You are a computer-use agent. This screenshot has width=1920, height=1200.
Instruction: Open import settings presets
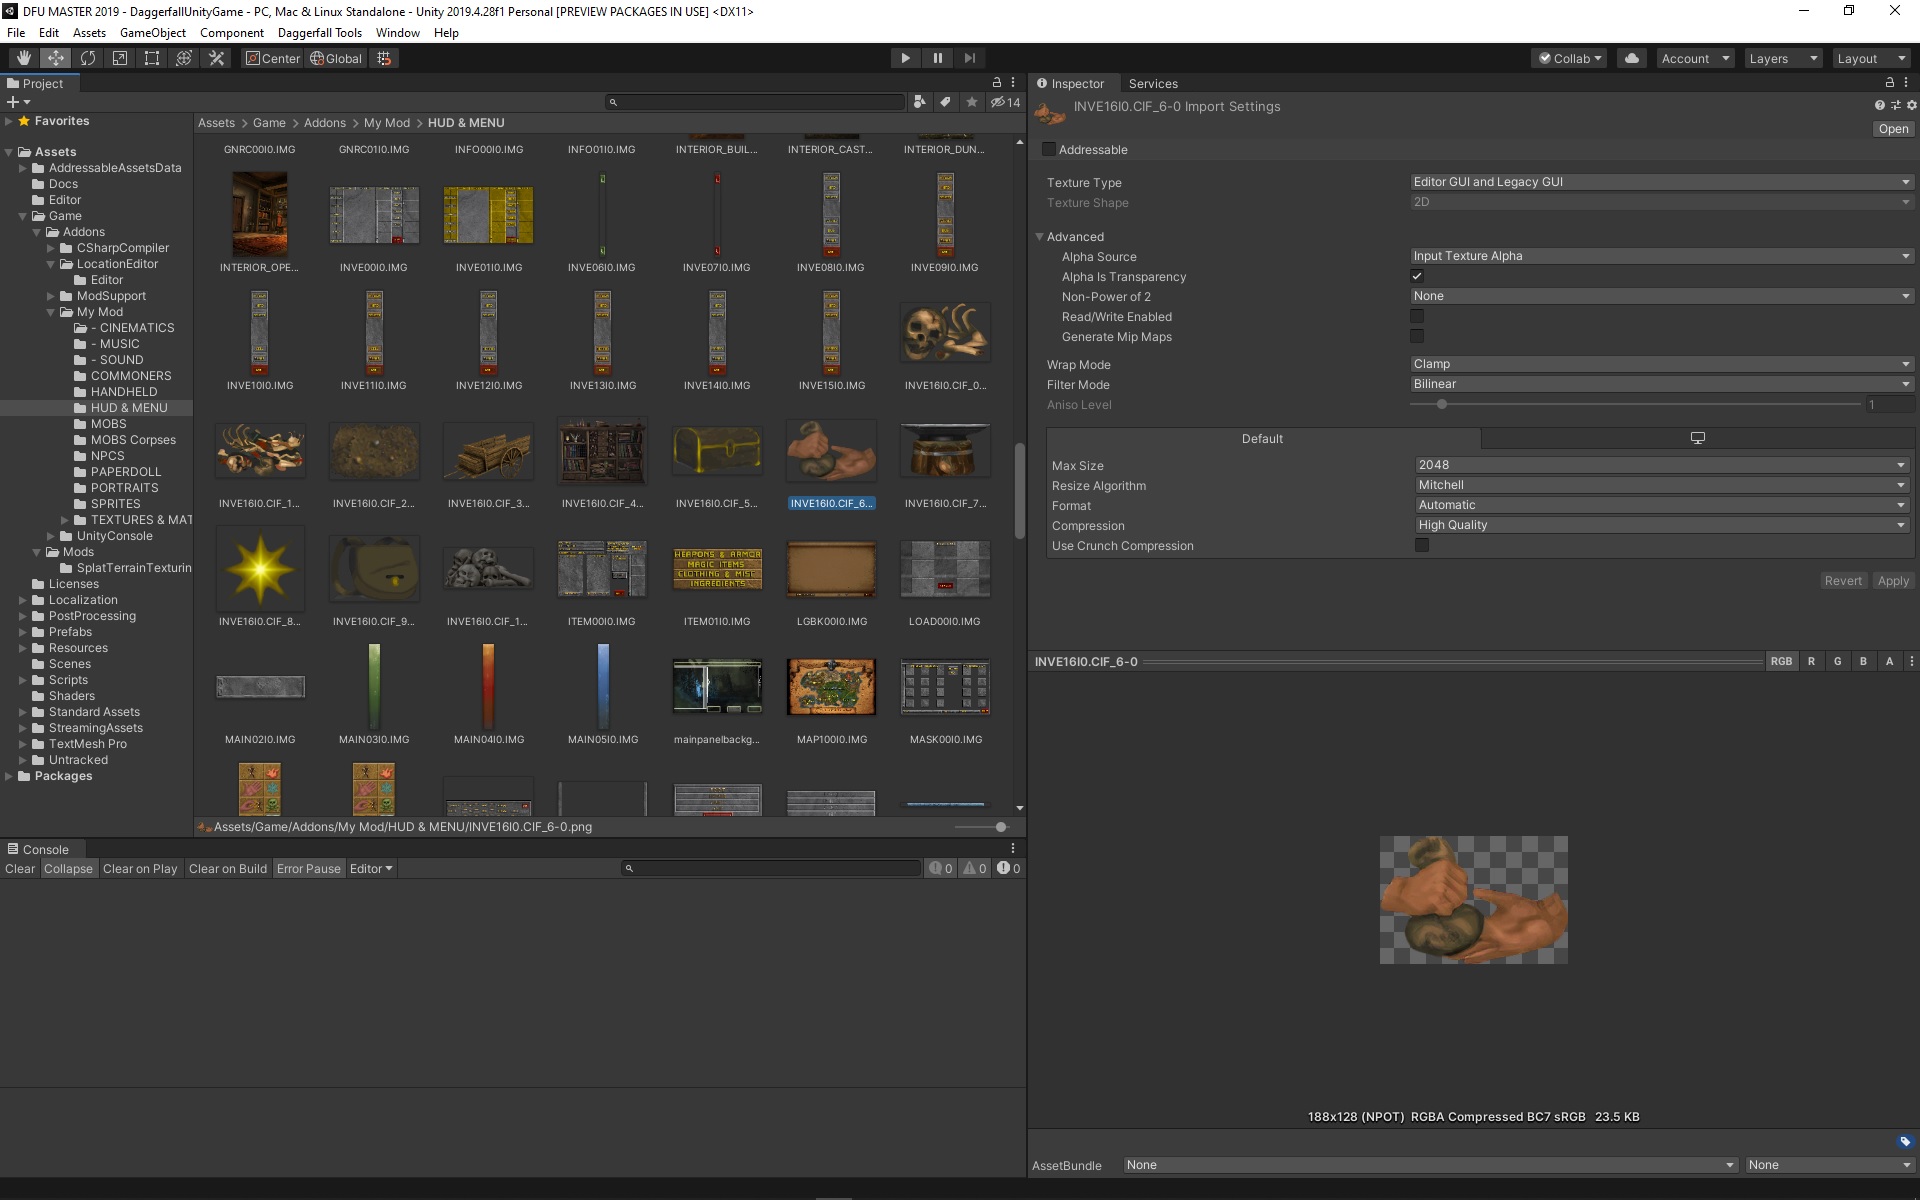(x=1895, y=105)
